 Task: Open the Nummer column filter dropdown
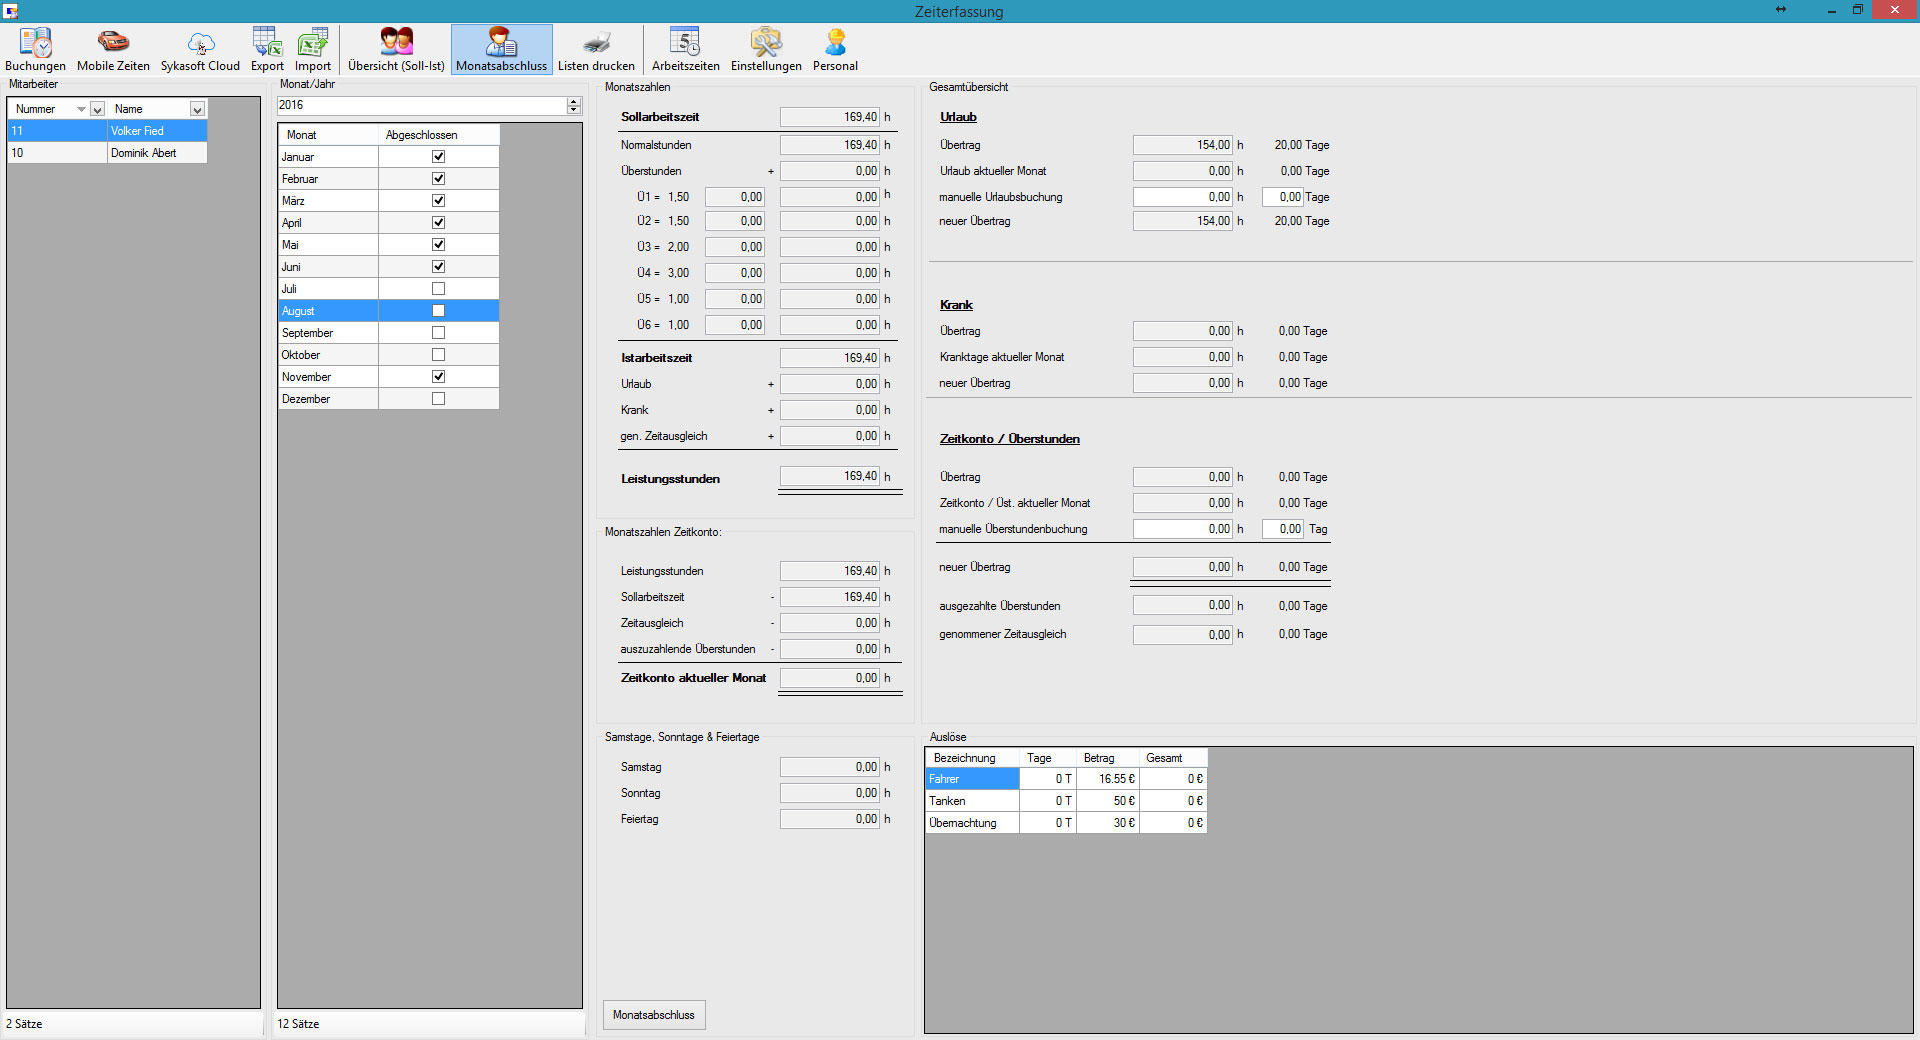point(97,109)
